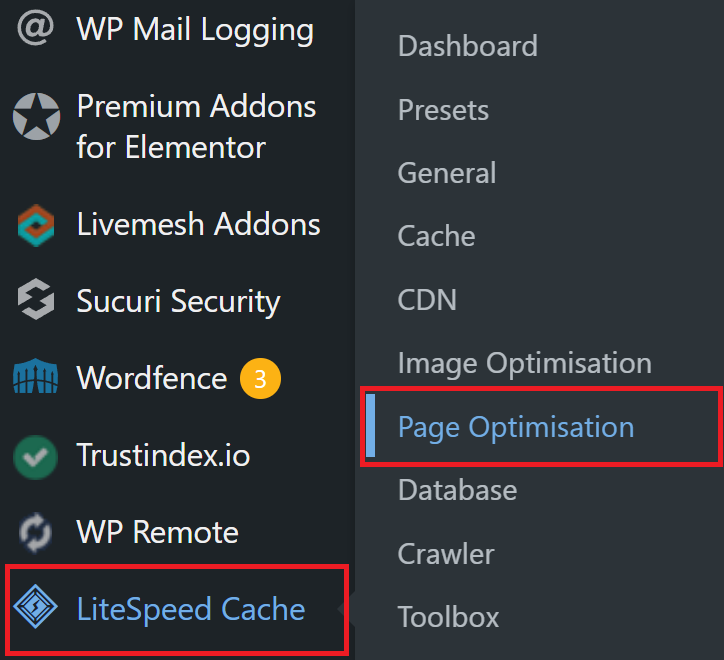Image resolution: width=724 pixels, height=660 pixels.
Task: Click the Premium Addons star icon
Action: point(36,116)
